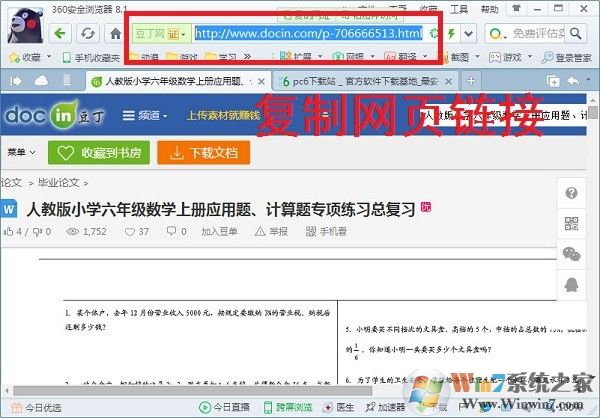Click the tab window list icon
This screenshot has width=600, height=418.
[553, 81]
